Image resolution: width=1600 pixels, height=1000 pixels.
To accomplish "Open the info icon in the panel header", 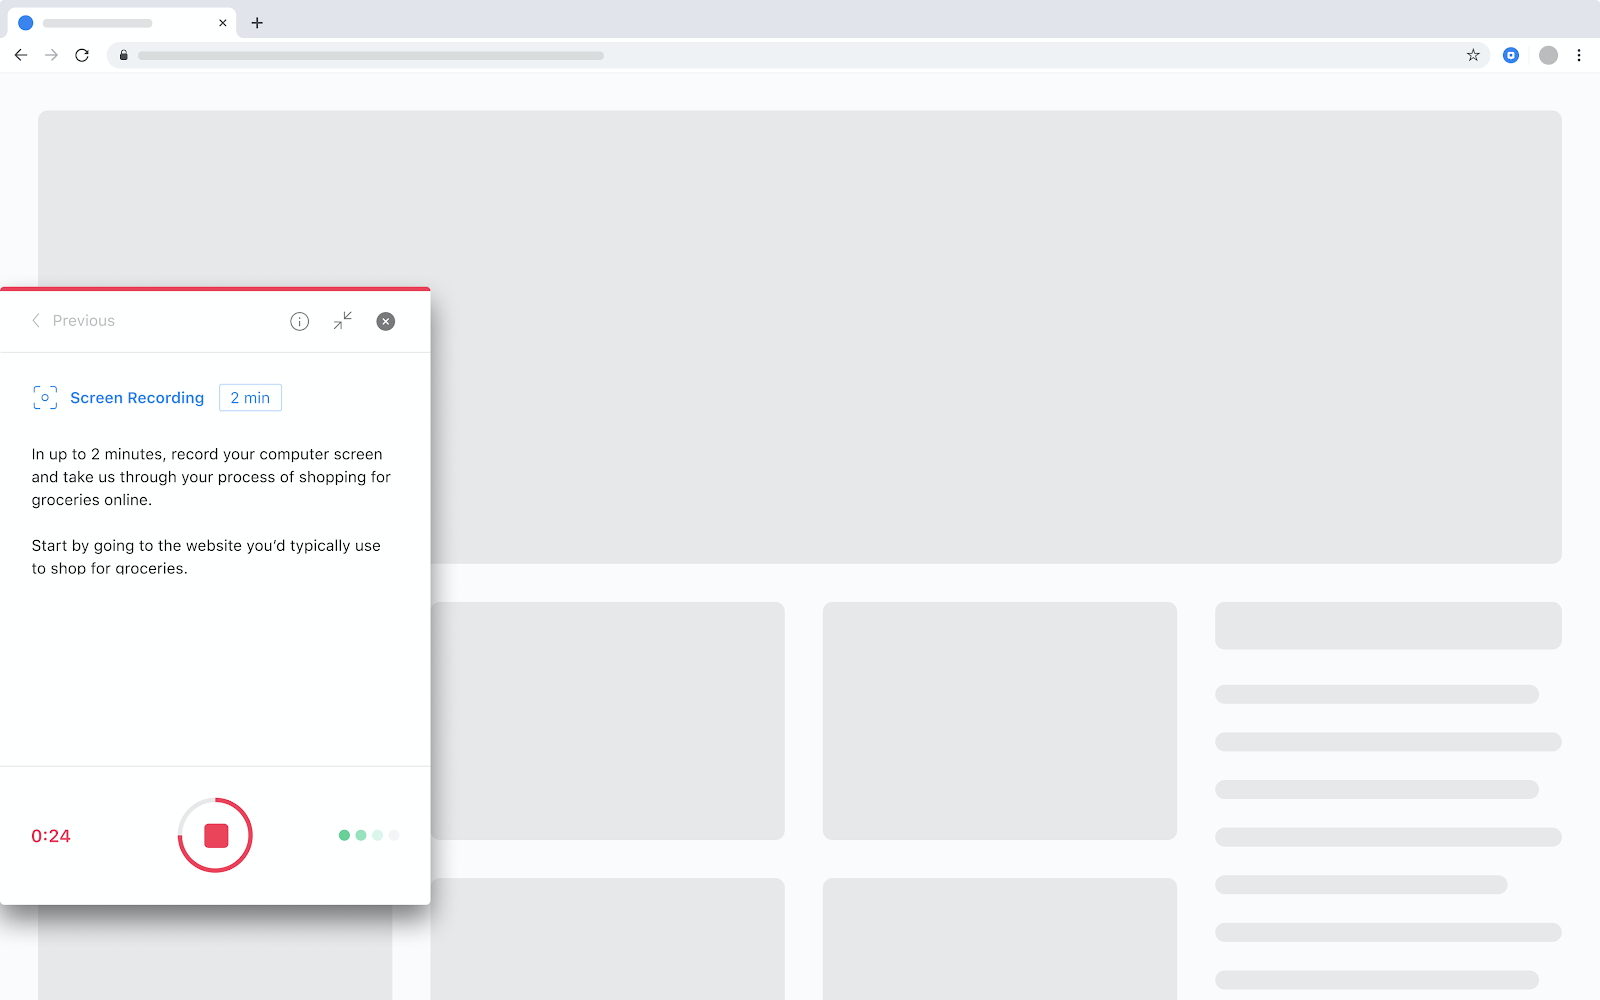I will (299, 321).
